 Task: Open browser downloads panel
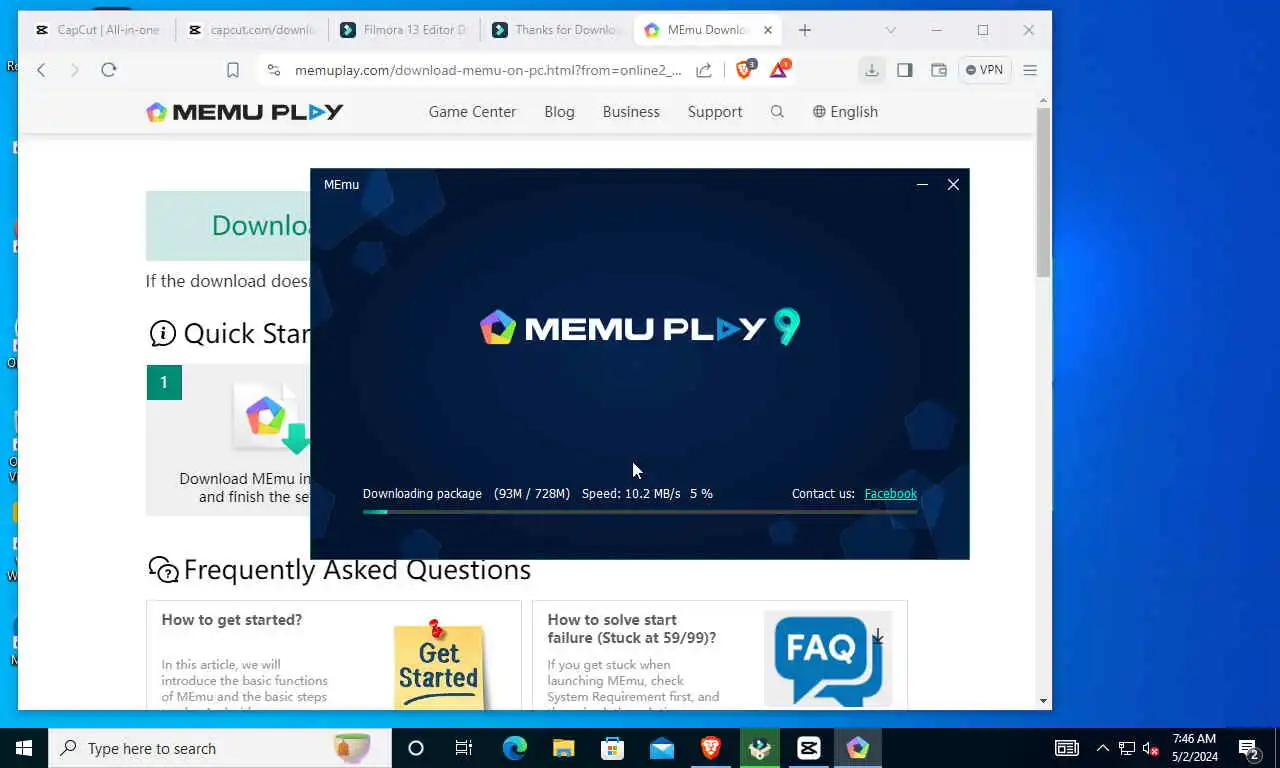pyautogui.click(x=872, y=70)
